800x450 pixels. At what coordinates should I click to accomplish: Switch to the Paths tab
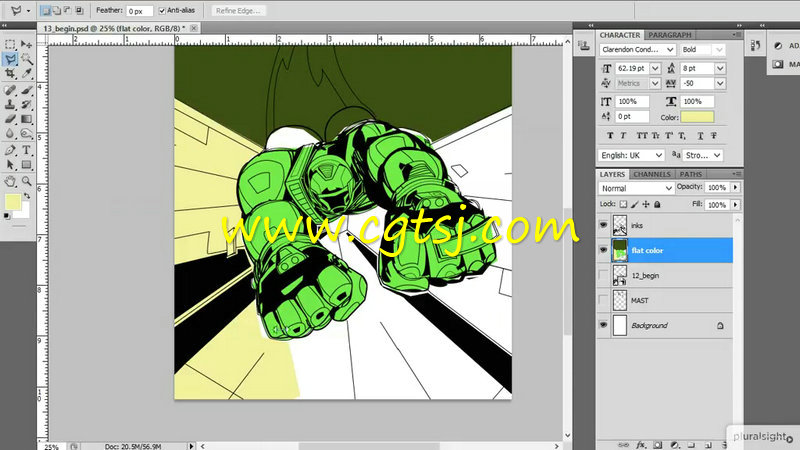coord(690,174)
